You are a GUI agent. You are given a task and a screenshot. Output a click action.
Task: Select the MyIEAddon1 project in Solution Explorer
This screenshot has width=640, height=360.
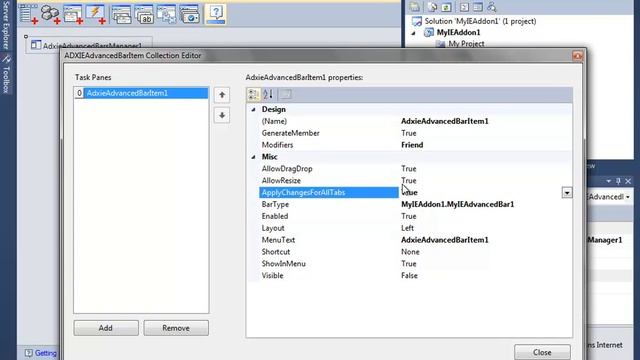tap(458, 32)
